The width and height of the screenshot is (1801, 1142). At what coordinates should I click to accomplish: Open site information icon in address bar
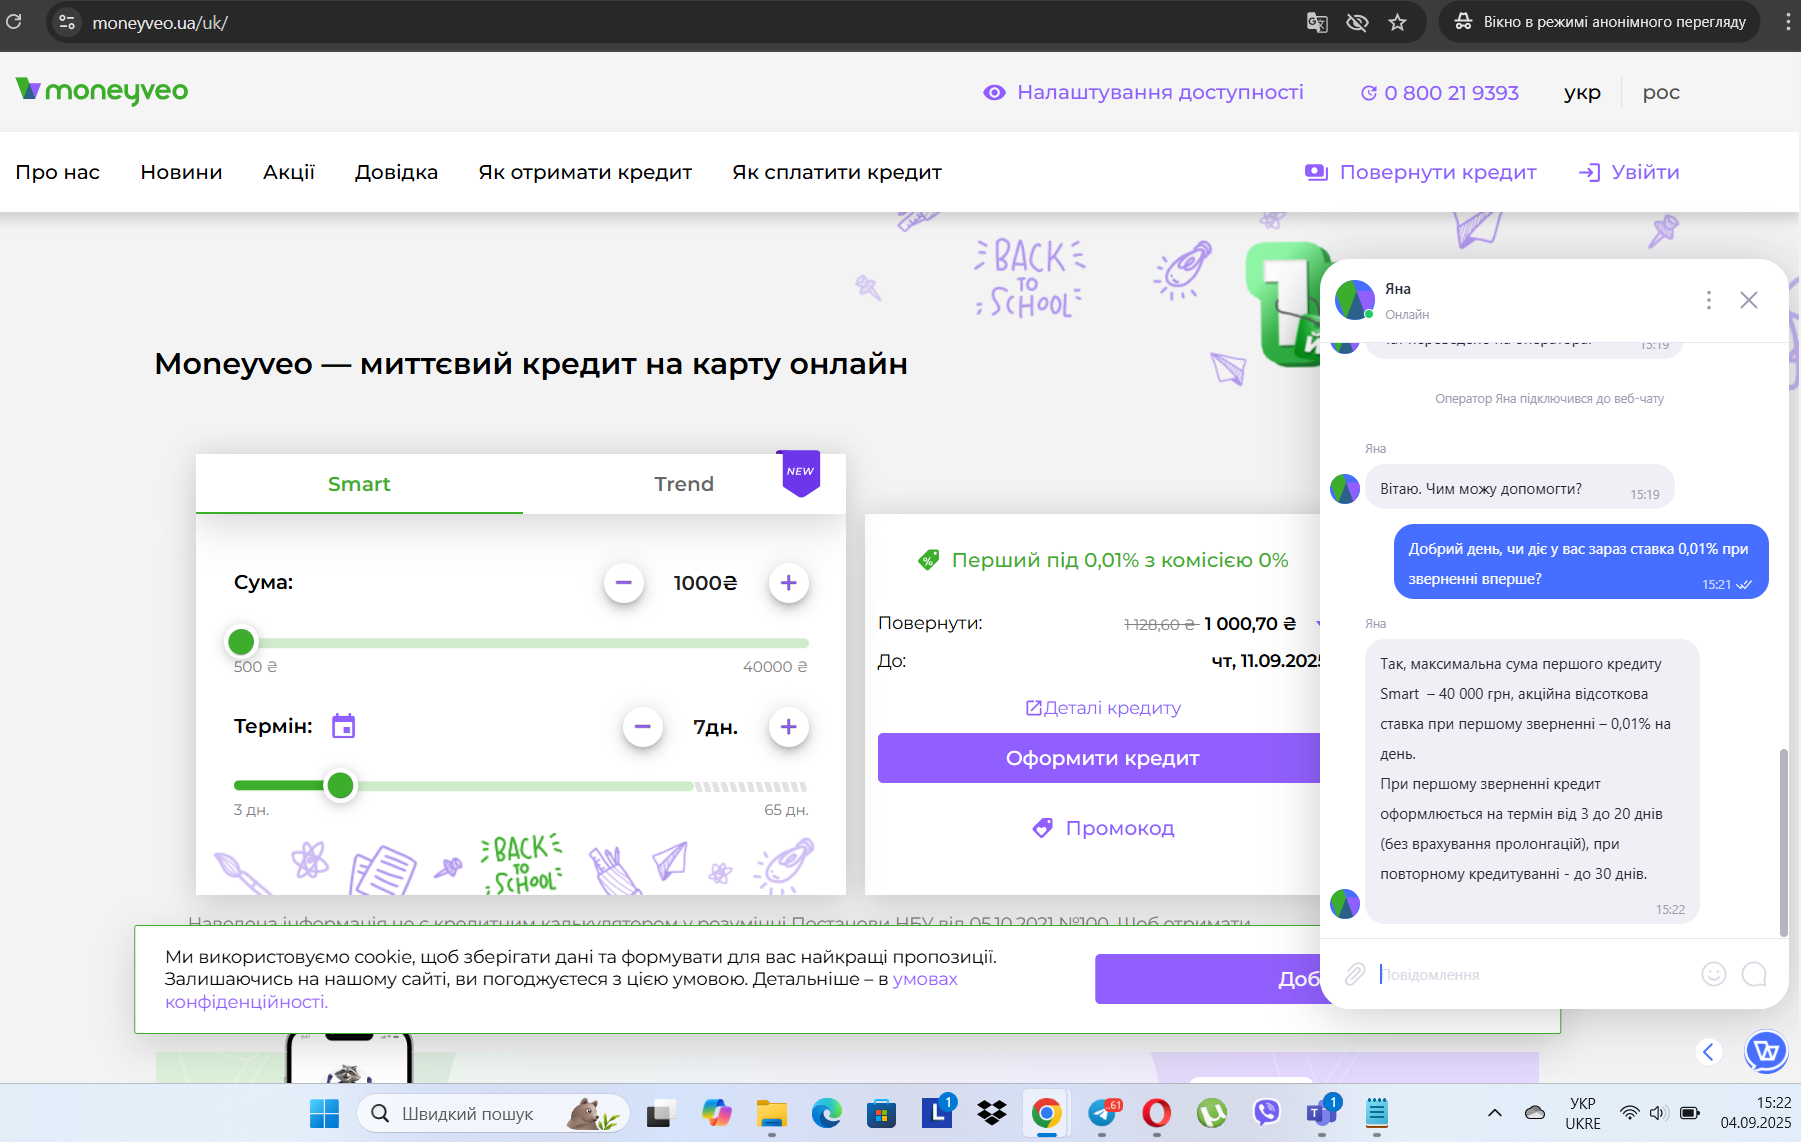[67, 22]
